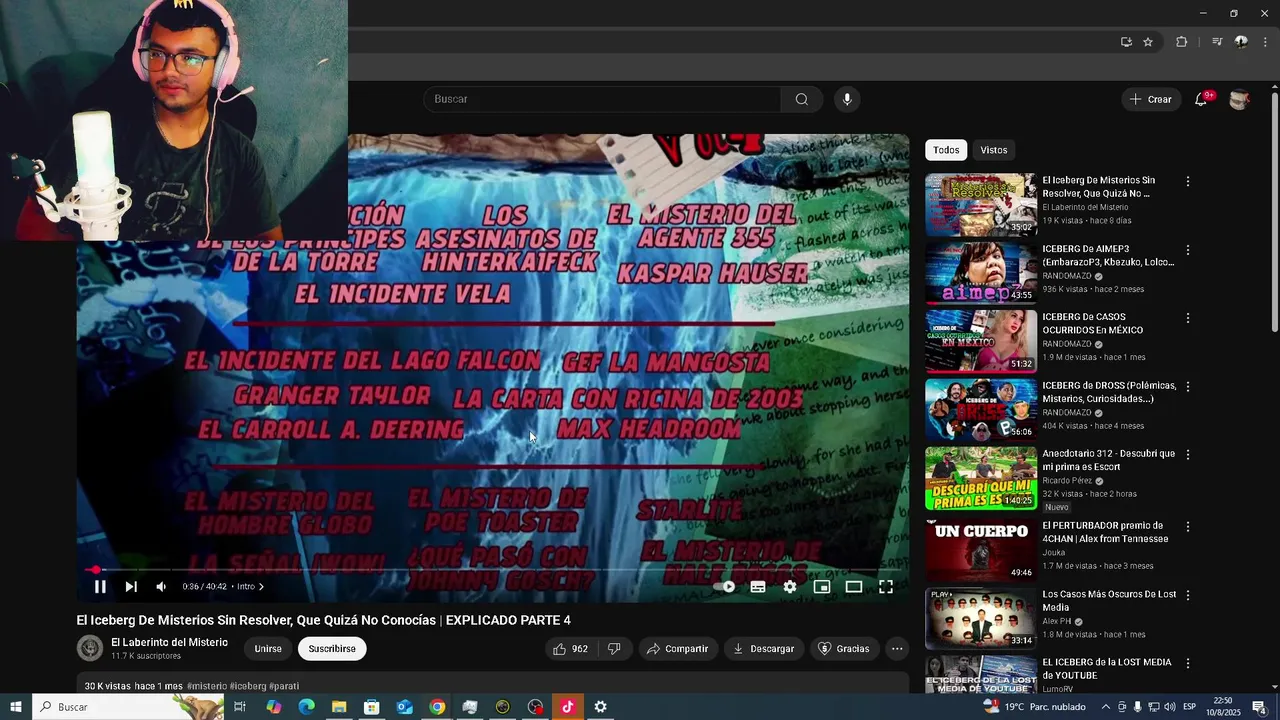Toggle subtitles in the video player
Screen dimensions: 1280x720
[758, 587]
